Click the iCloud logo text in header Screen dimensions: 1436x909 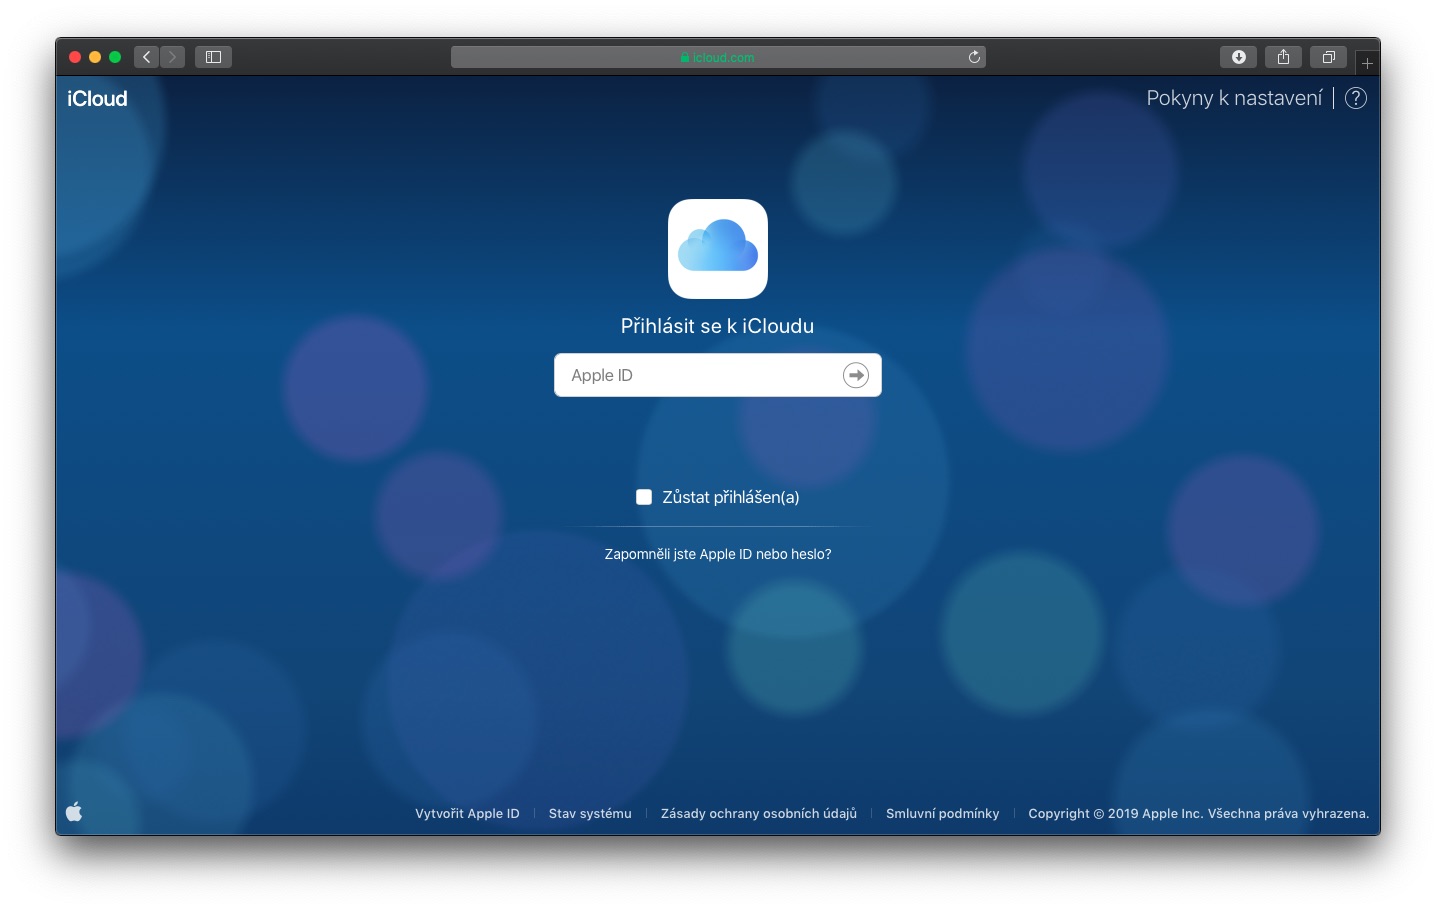(97, 98)
